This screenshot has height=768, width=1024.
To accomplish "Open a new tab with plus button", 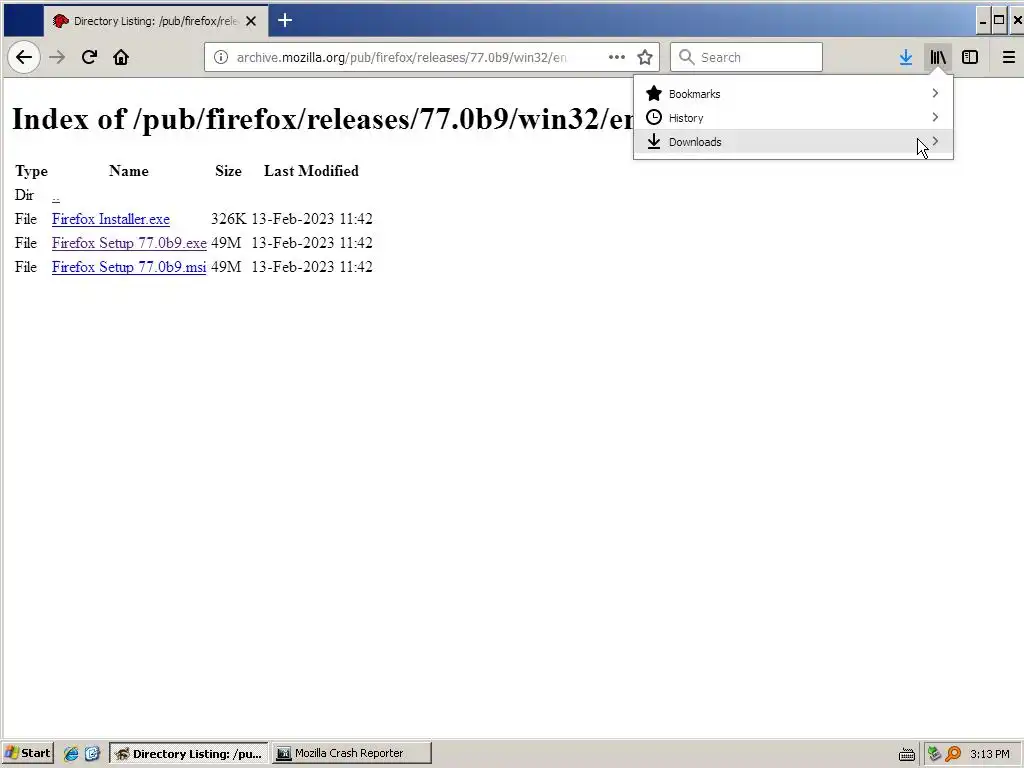I will pos(285,20).
